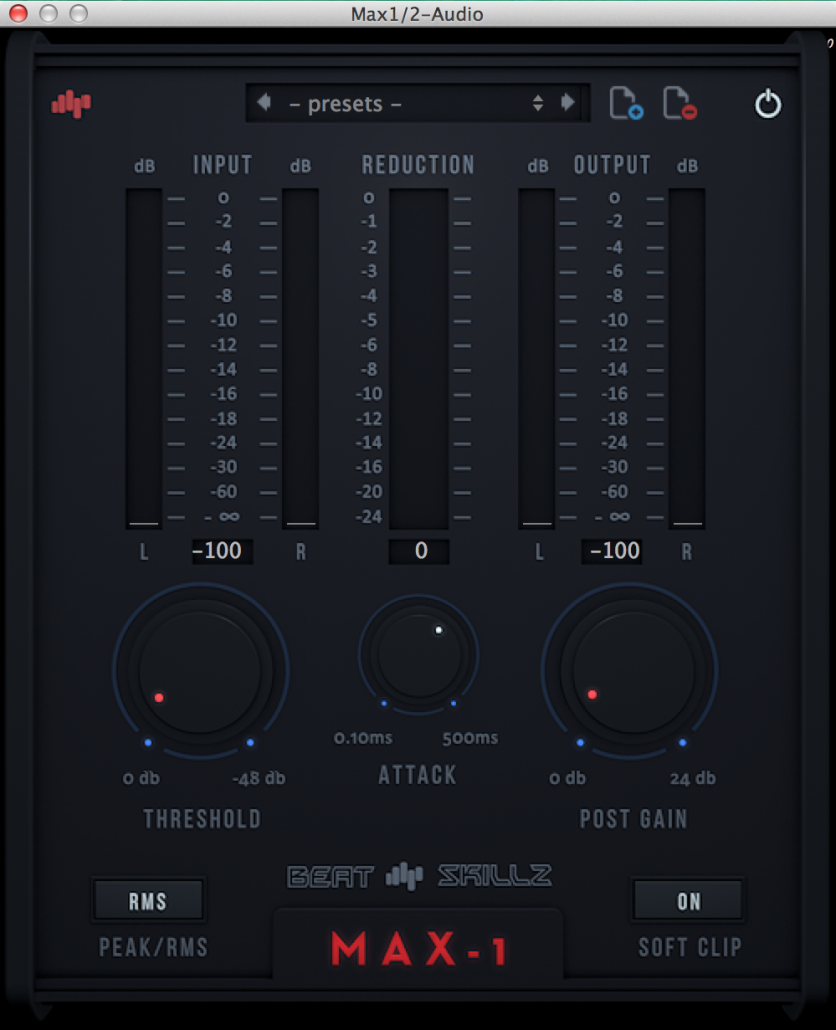This screenshot has height=1030, width=836.
Task: Save new preset with the add-file icon
Action: pyautogui.click(x=626, y=103)
